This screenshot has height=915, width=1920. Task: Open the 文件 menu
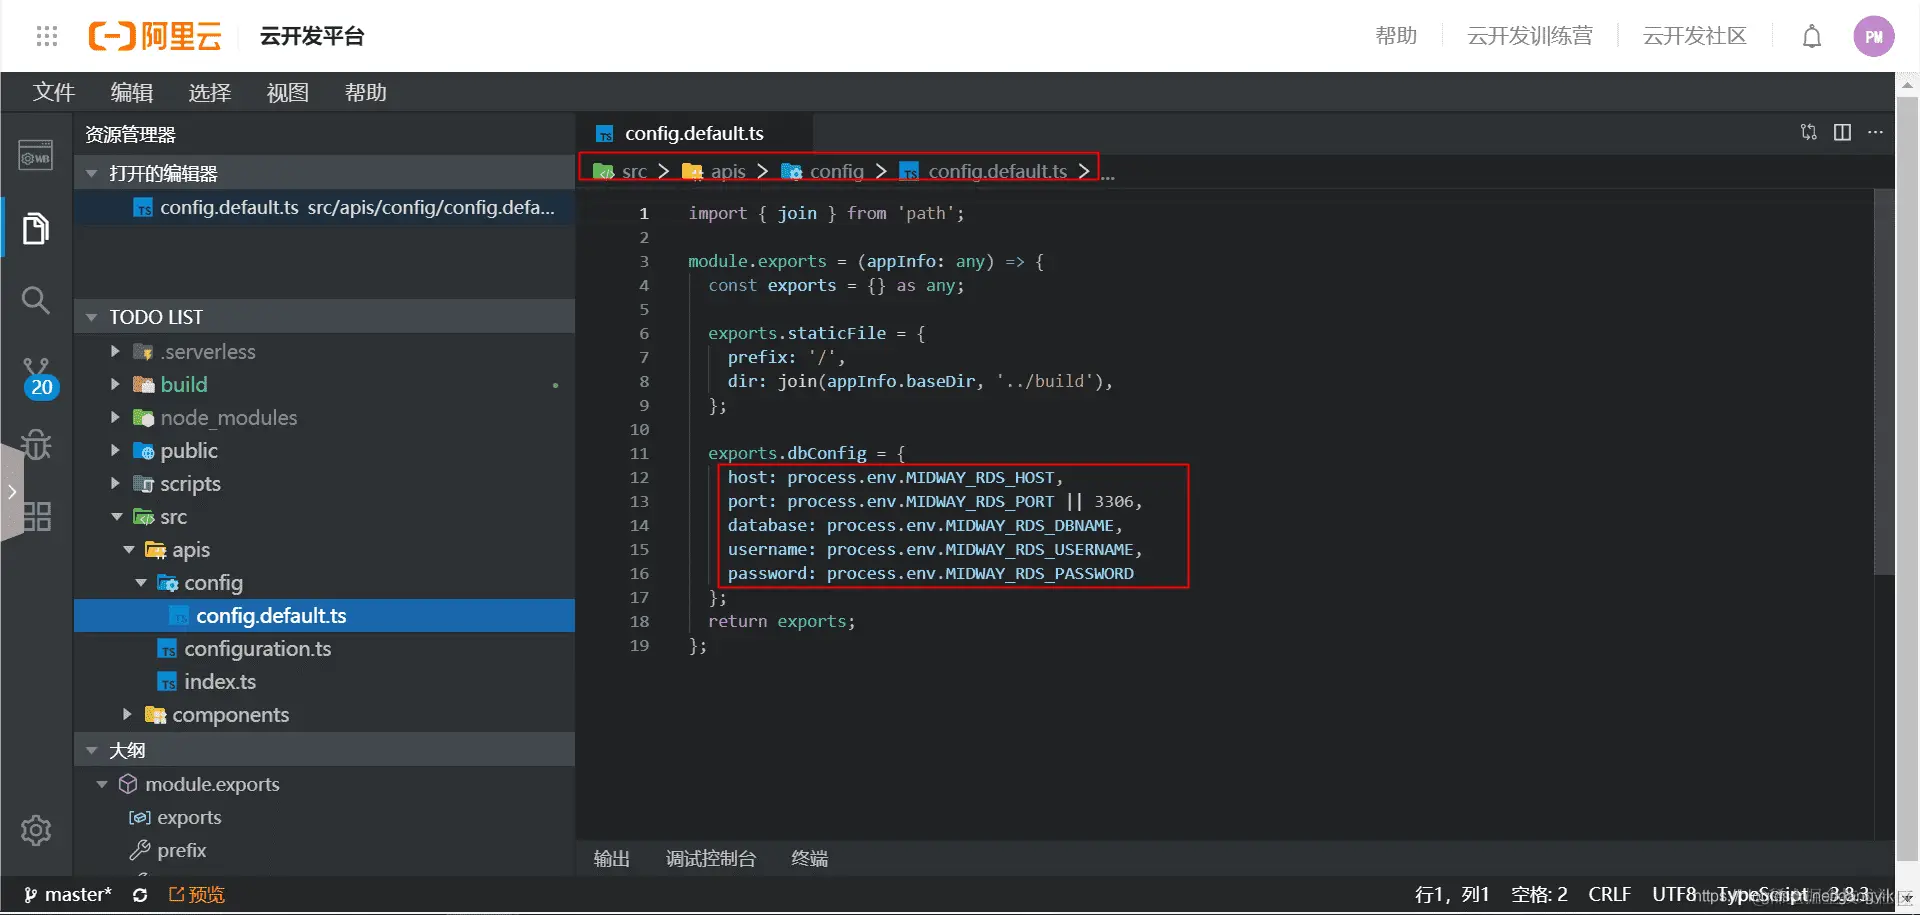click(54, 93)
